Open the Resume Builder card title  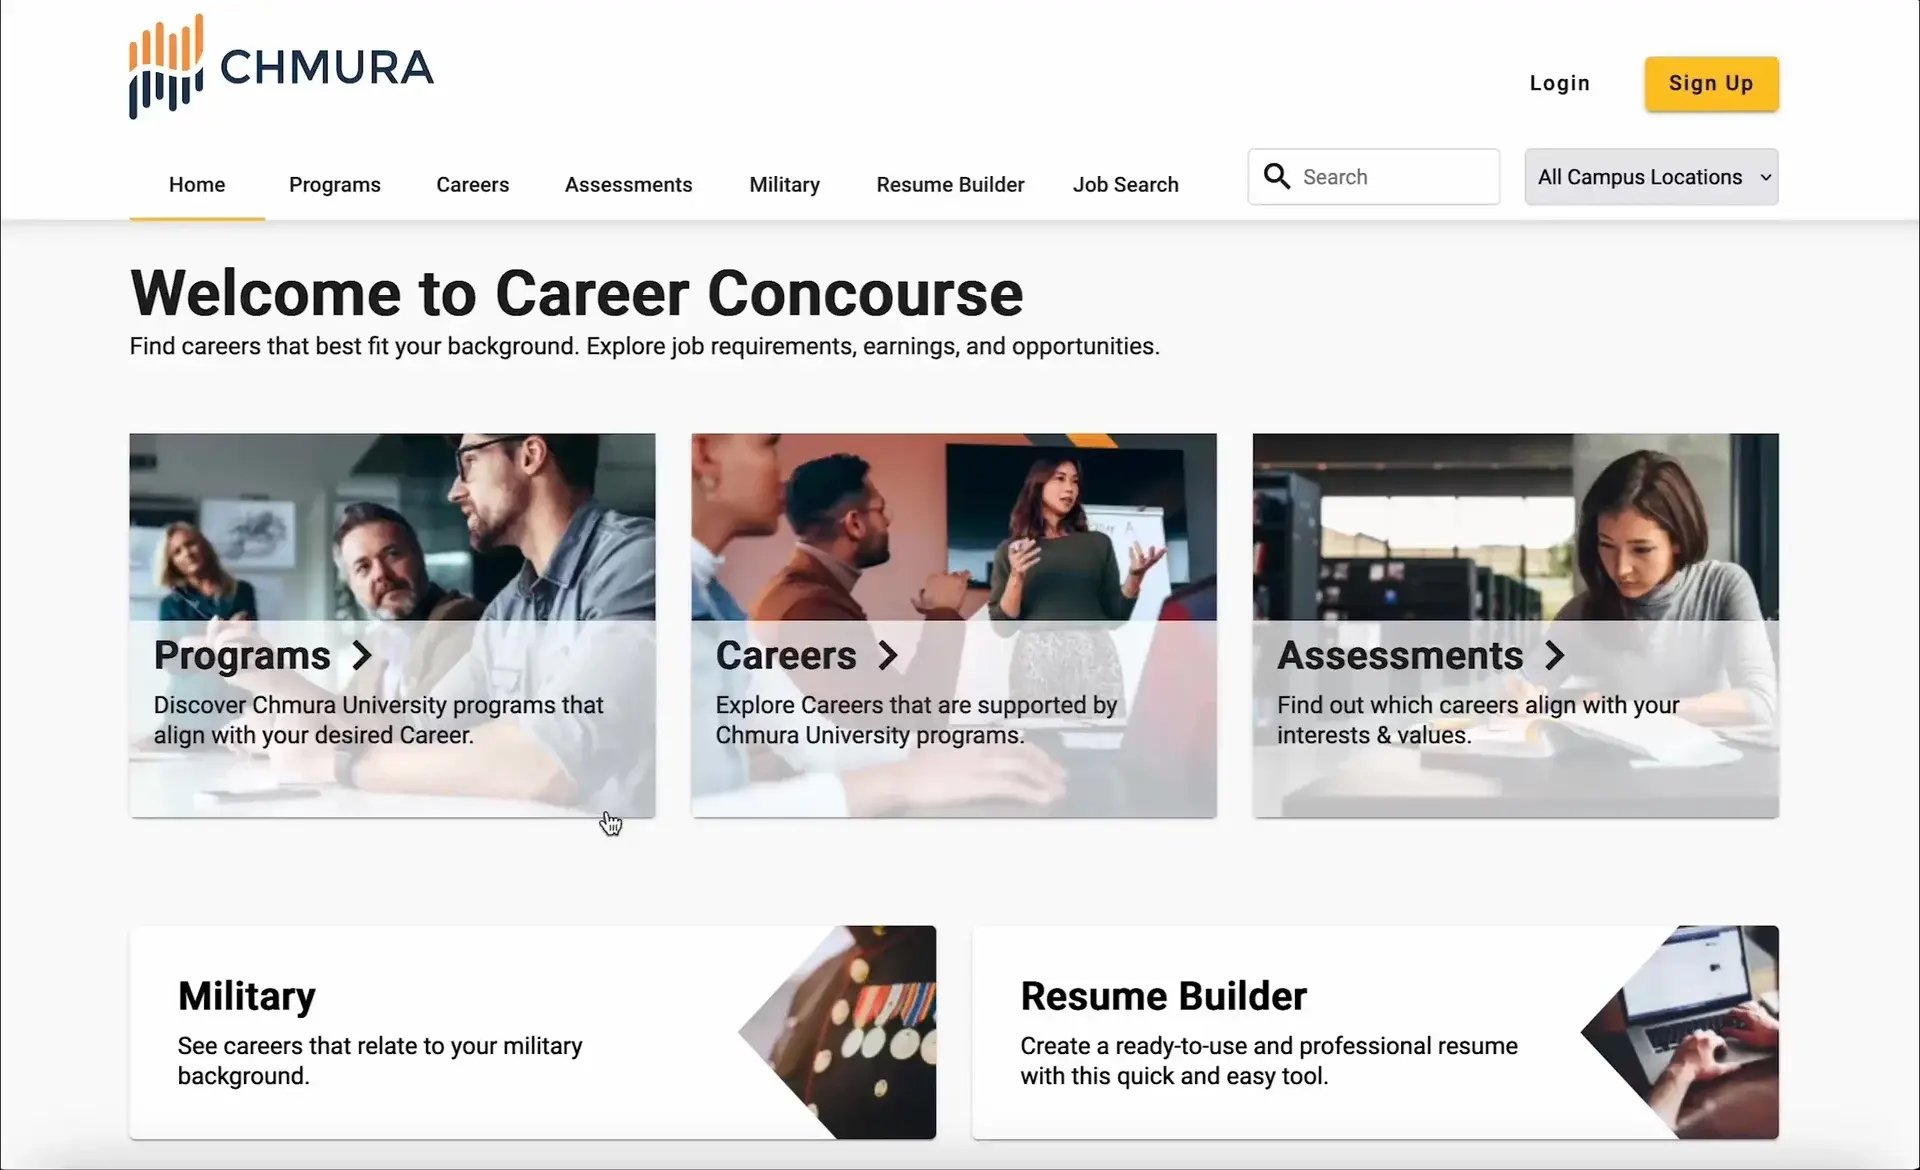(1164, 996)
